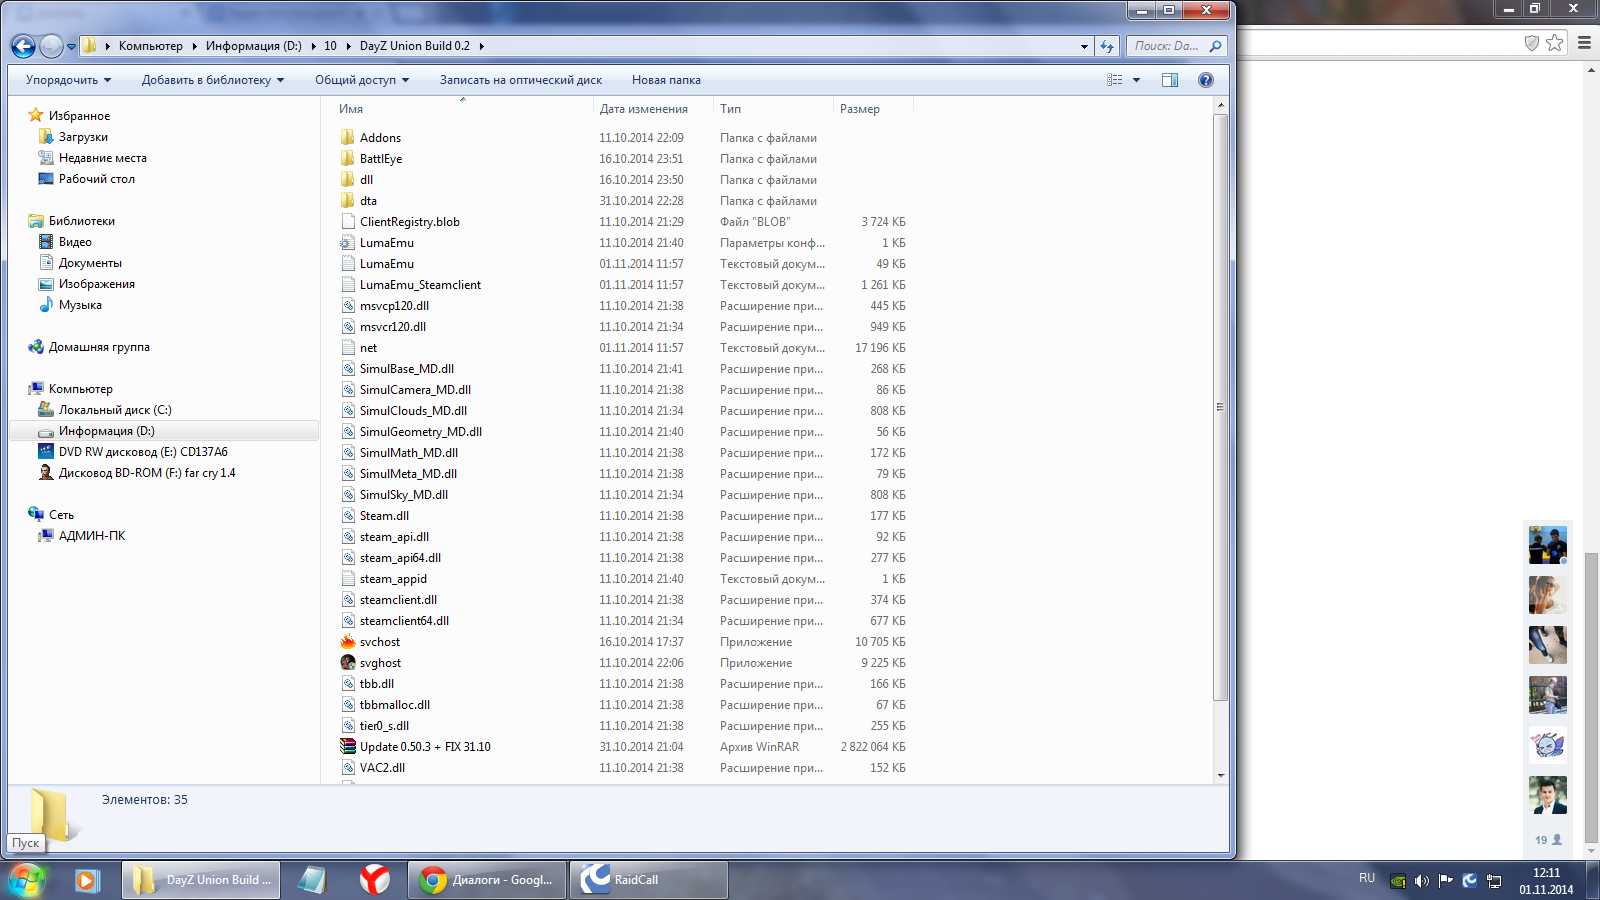Create a folder with Новая папка
This screenshot has width=1600, height=900.
(666, 80)
